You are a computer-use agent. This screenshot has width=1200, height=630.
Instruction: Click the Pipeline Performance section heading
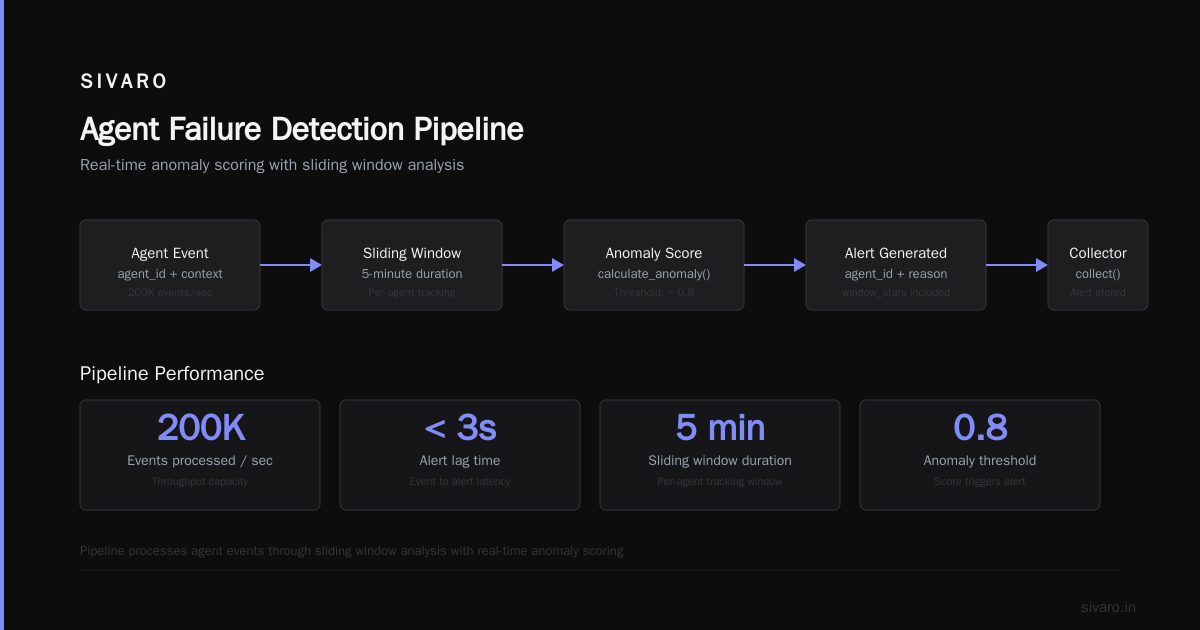[x=172, y=373]
